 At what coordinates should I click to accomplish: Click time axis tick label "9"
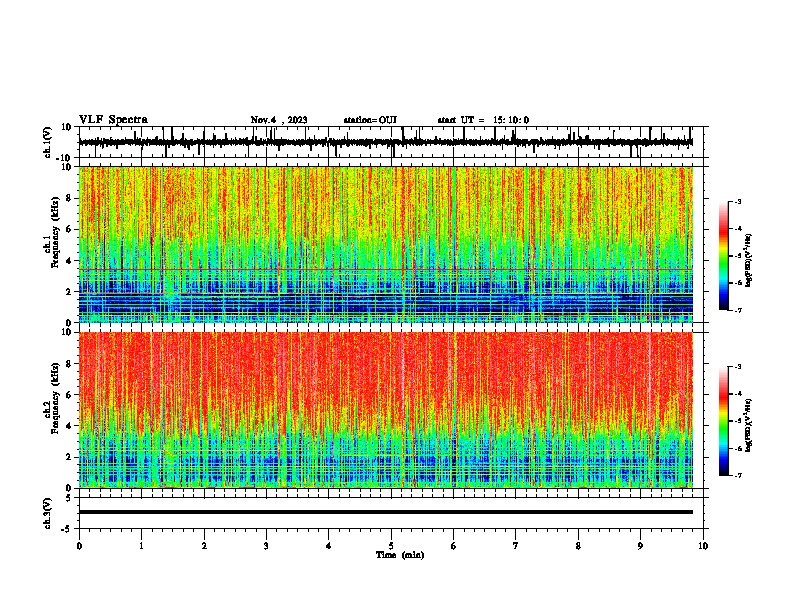click(x=640, y=546)
